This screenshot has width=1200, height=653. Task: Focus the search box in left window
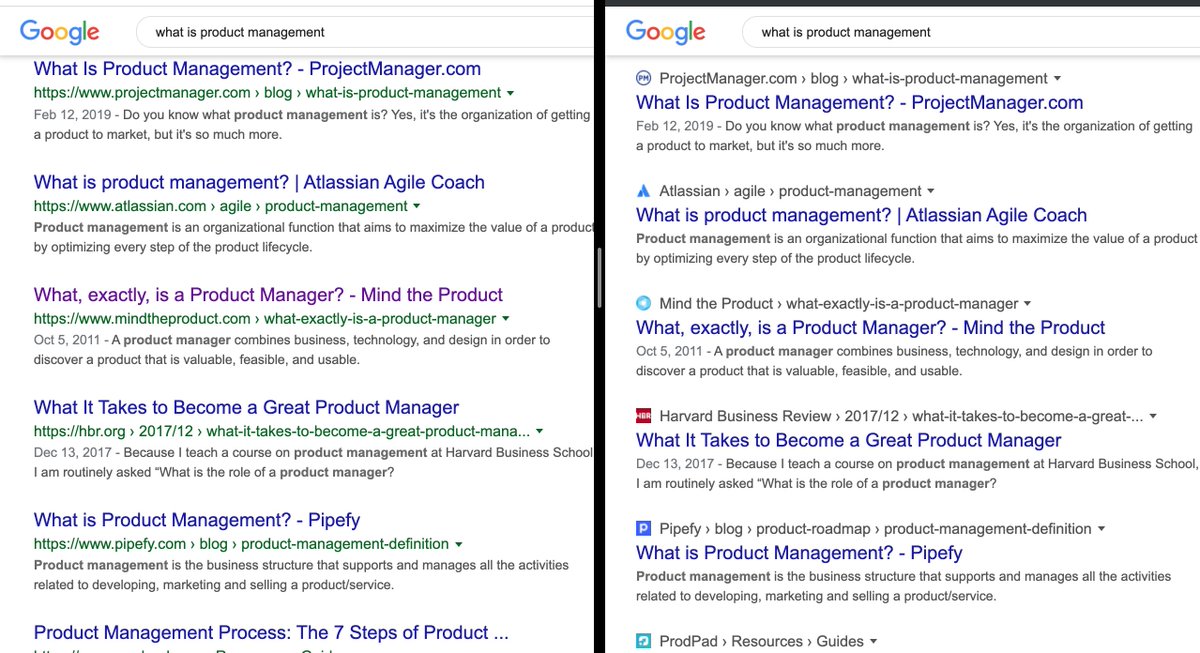tap(365, 32)
